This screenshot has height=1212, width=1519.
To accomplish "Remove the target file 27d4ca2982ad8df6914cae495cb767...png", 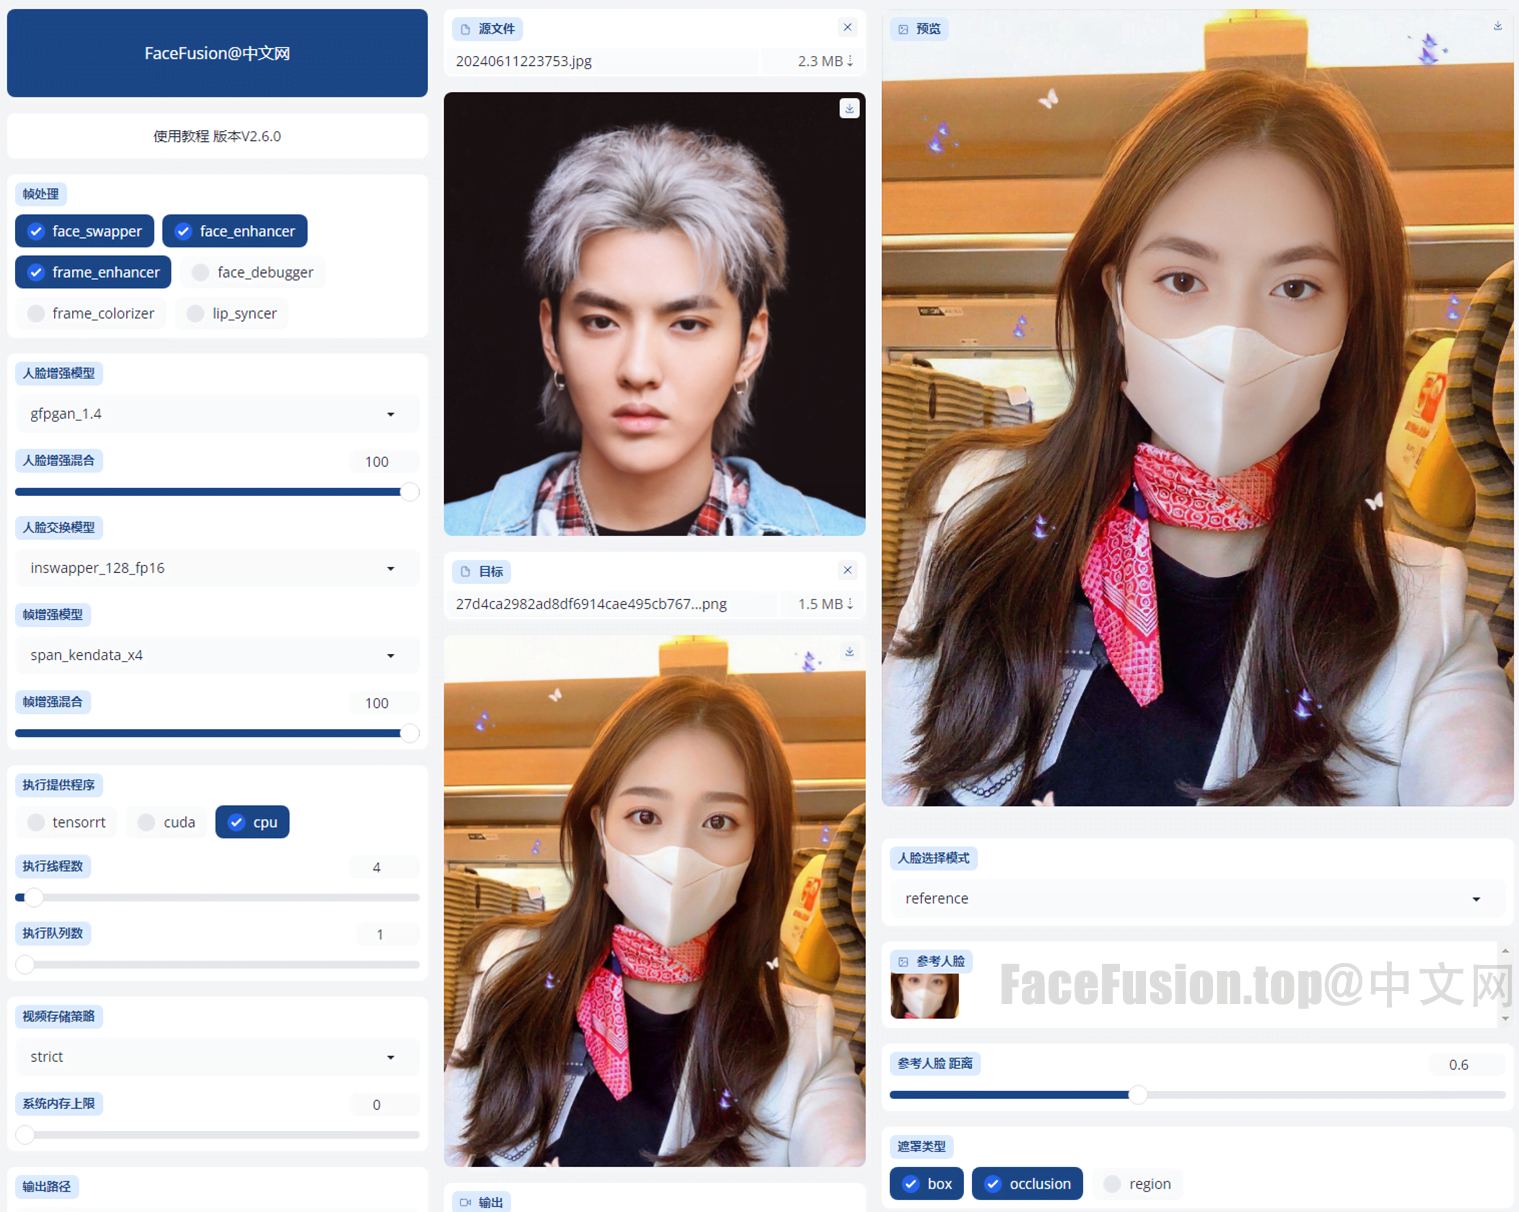I will click(x=847, y=570).
